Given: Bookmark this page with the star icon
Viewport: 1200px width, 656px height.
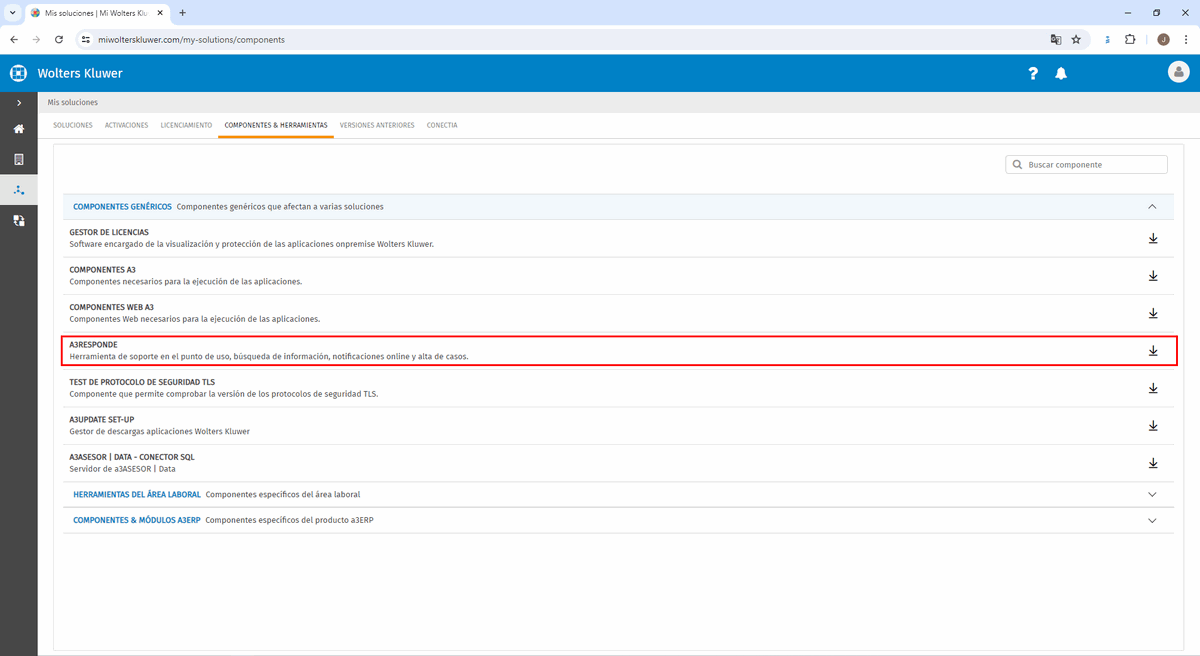Looking at the screenshot, I should click(1076, 40).
